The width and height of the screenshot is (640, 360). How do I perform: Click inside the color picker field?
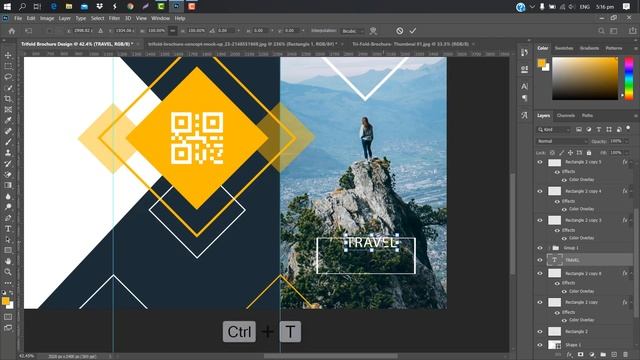[585, 78]
